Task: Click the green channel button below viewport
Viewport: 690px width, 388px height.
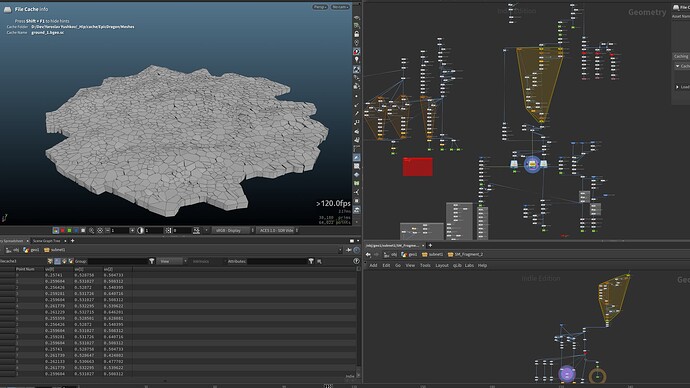Action: click(x=69, y=231)
